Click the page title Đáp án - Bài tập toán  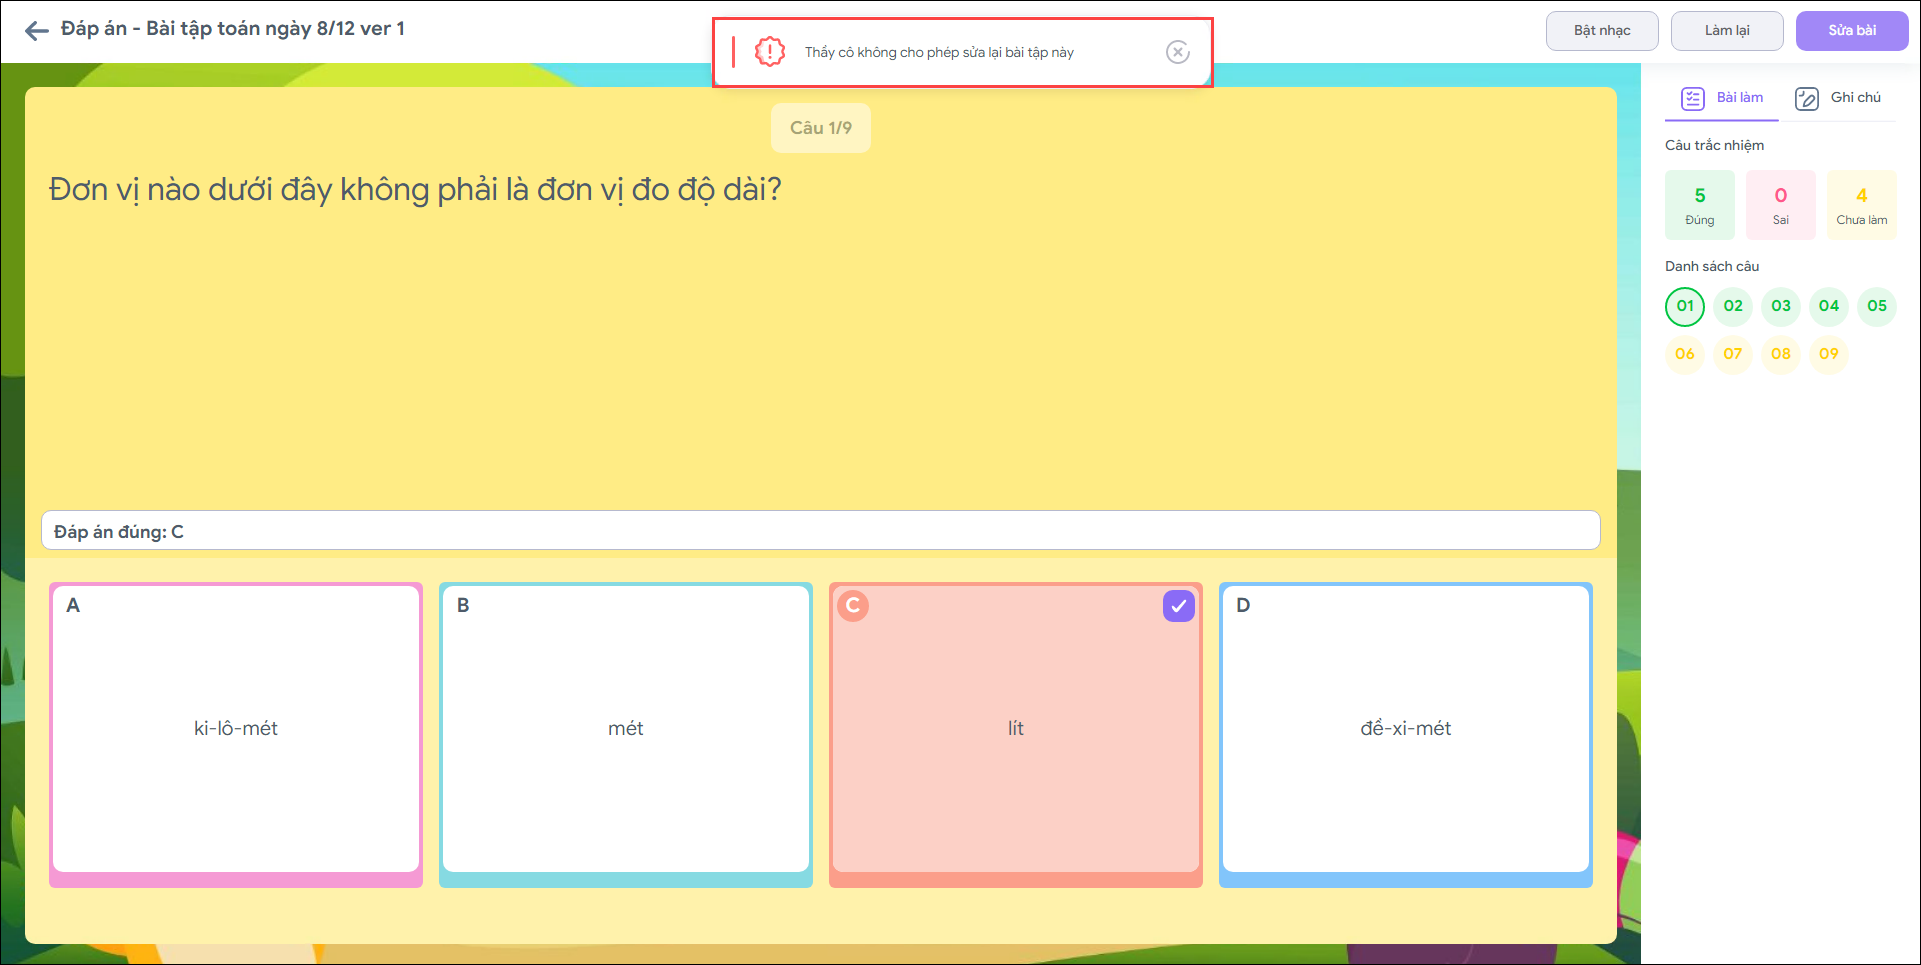click(x=233, y=29)
